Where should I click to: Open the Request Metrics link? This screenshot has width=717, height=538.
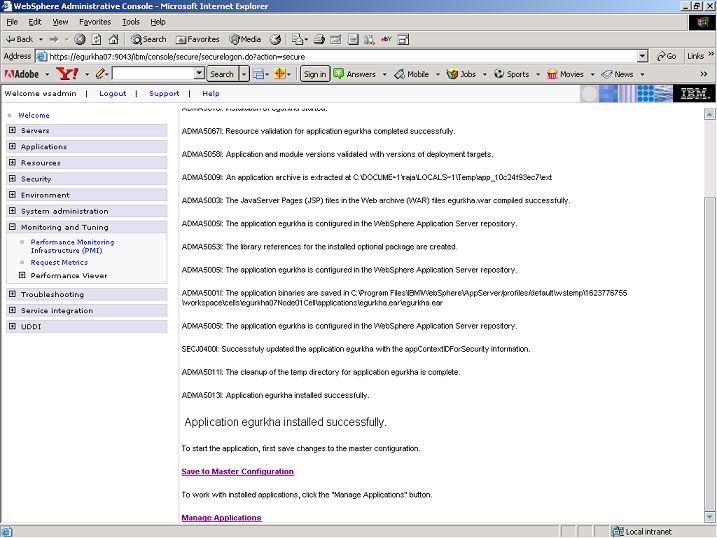[x=59, y=262]
